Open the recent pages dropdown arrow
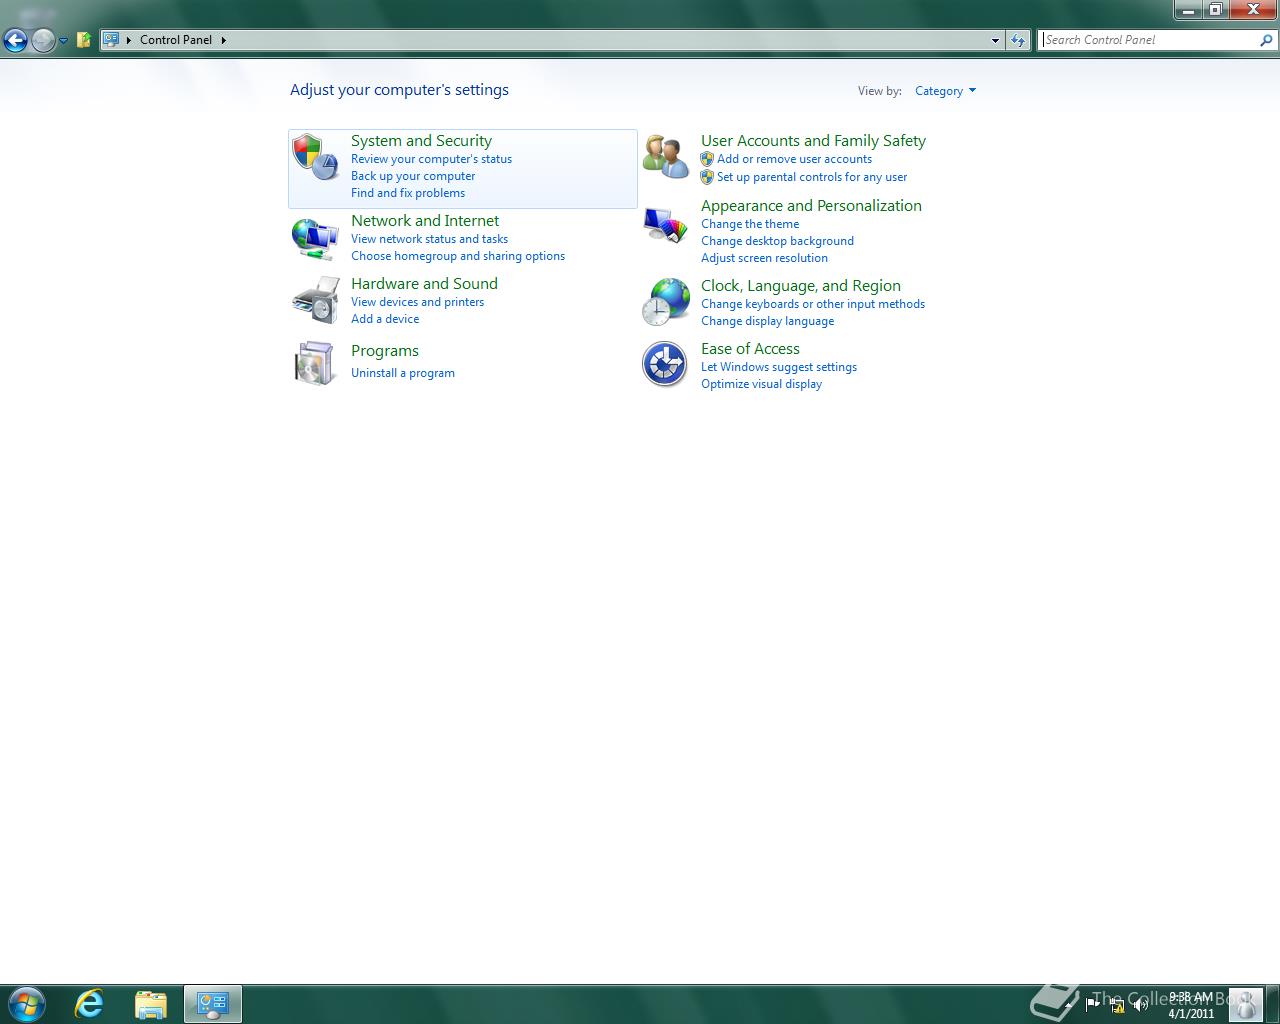The image size is (1280, 1024). (63, 41)
